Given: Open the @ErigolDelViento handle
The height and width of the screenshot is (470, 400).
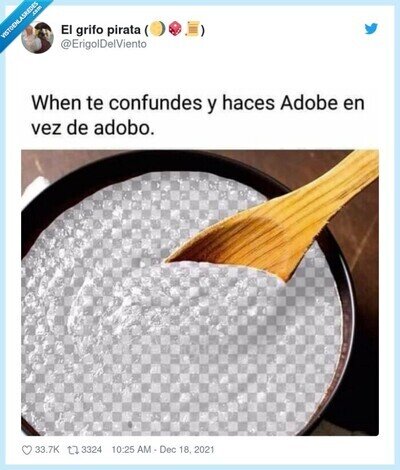Looking at the screenshot, I should 104,44.
